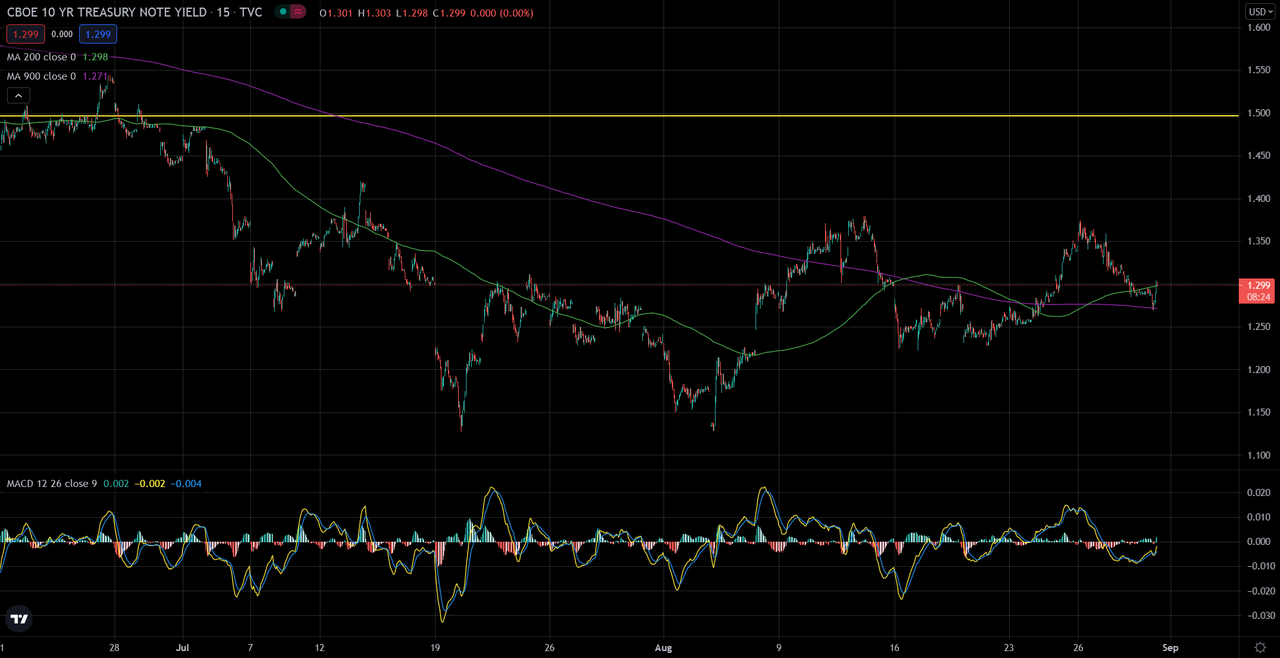The height and width of the screenshot is (658, 1280).
Task: Click the 1.298 MA 200 value
Action: click(93, 57)
